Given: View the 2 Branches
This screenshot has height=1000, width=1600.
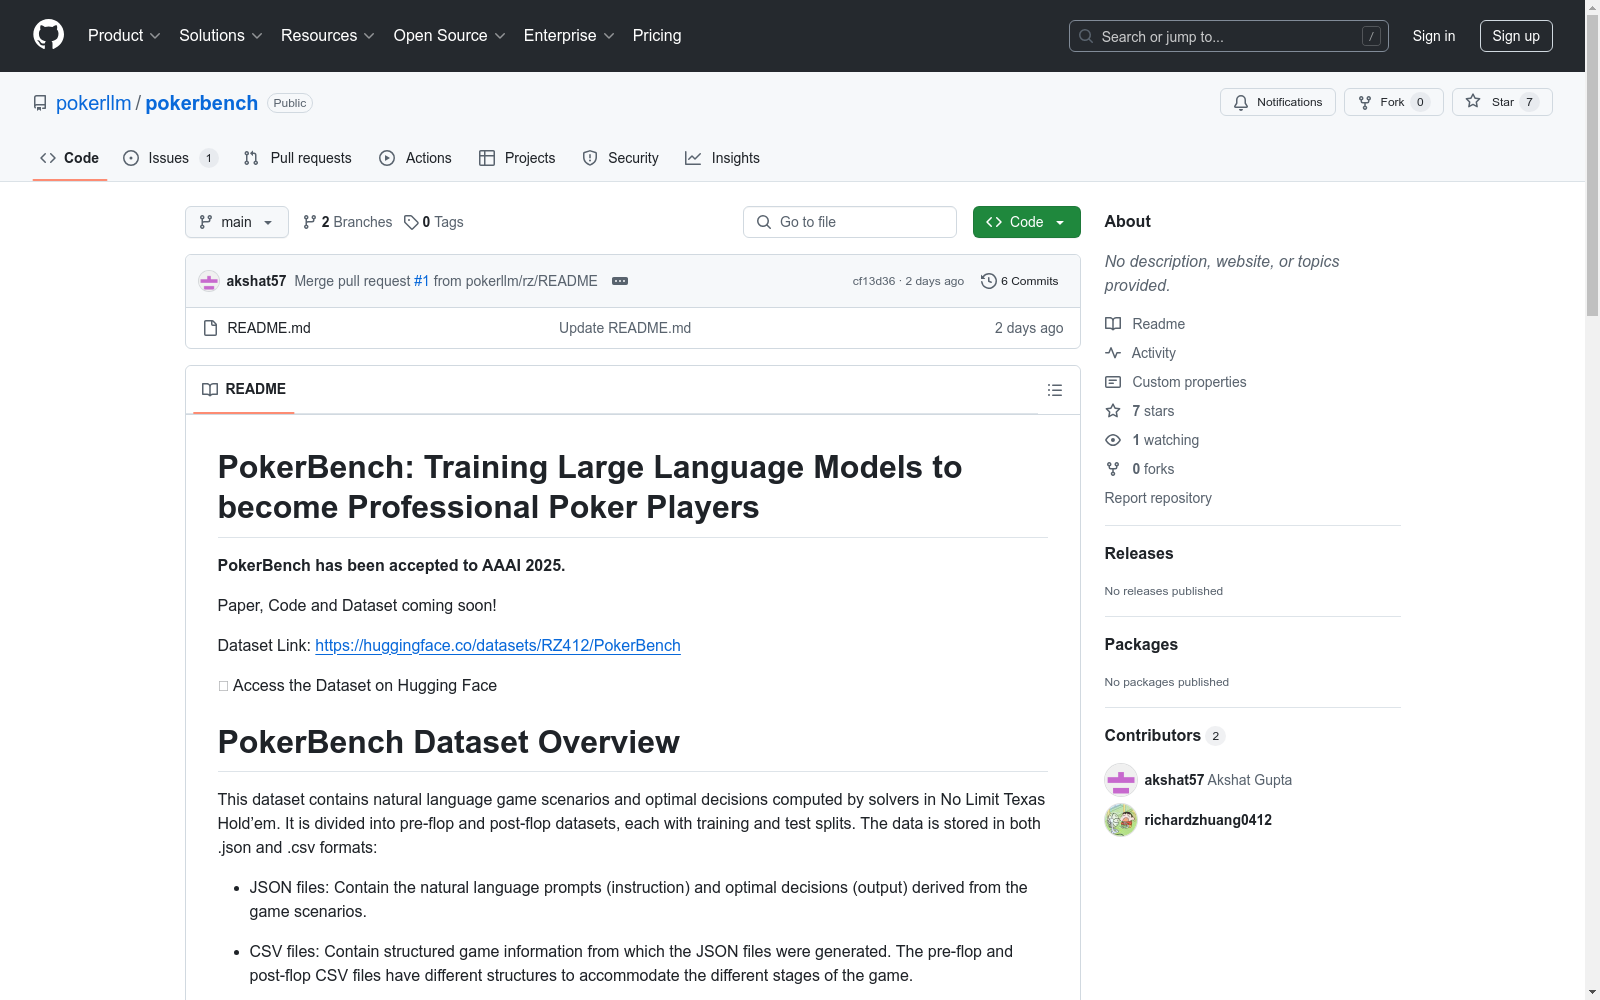Looking at the screenshot, I should tap(348, 222).
